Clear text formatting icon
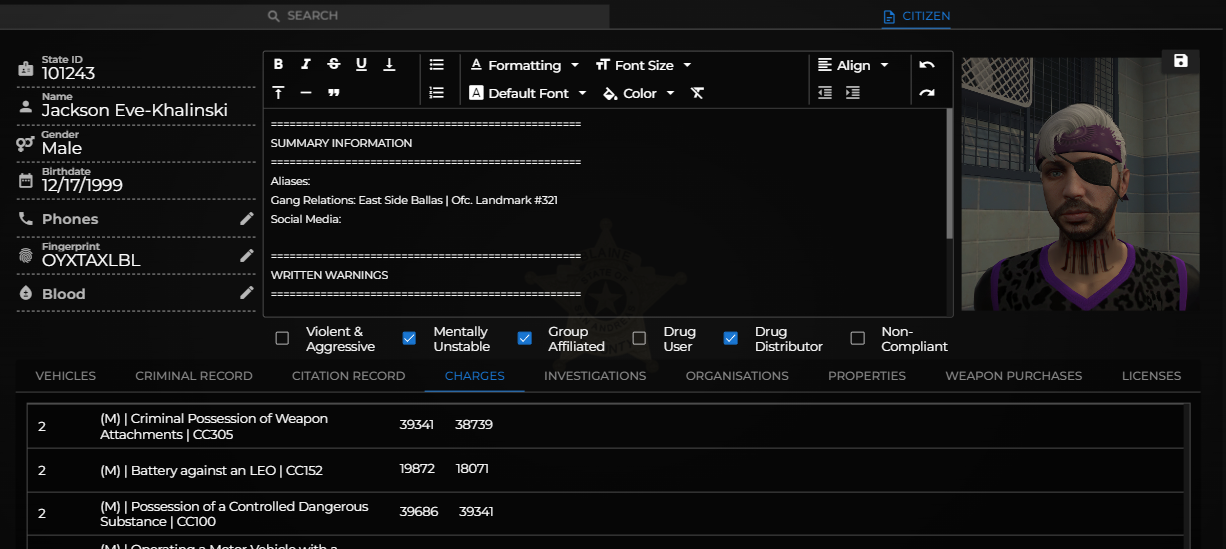Image resolution: width=1226 pixels, height=549 pixels. [x=698, y=93]
